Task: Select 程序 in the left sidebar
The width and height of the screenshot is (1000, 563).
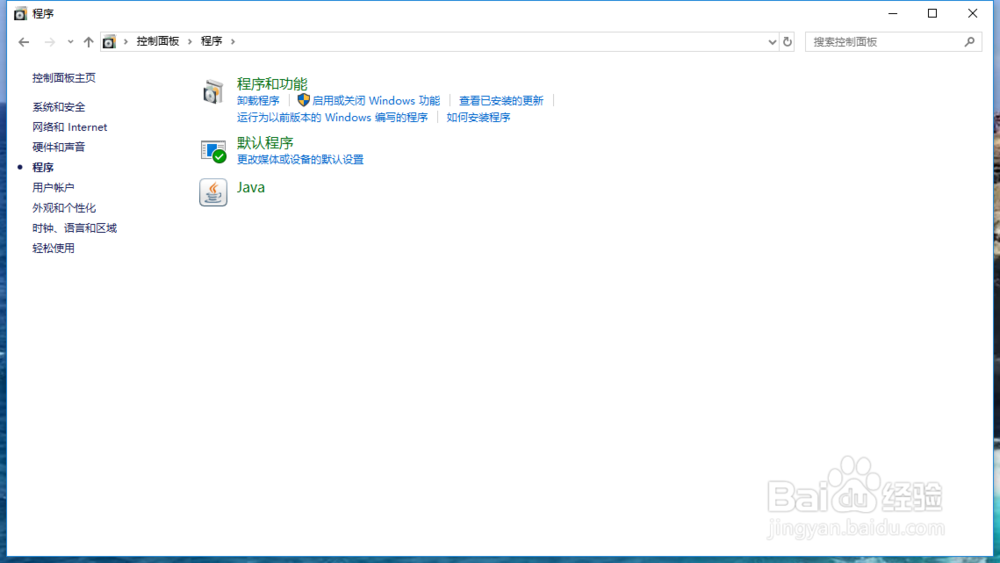Action: coord(43,167)
